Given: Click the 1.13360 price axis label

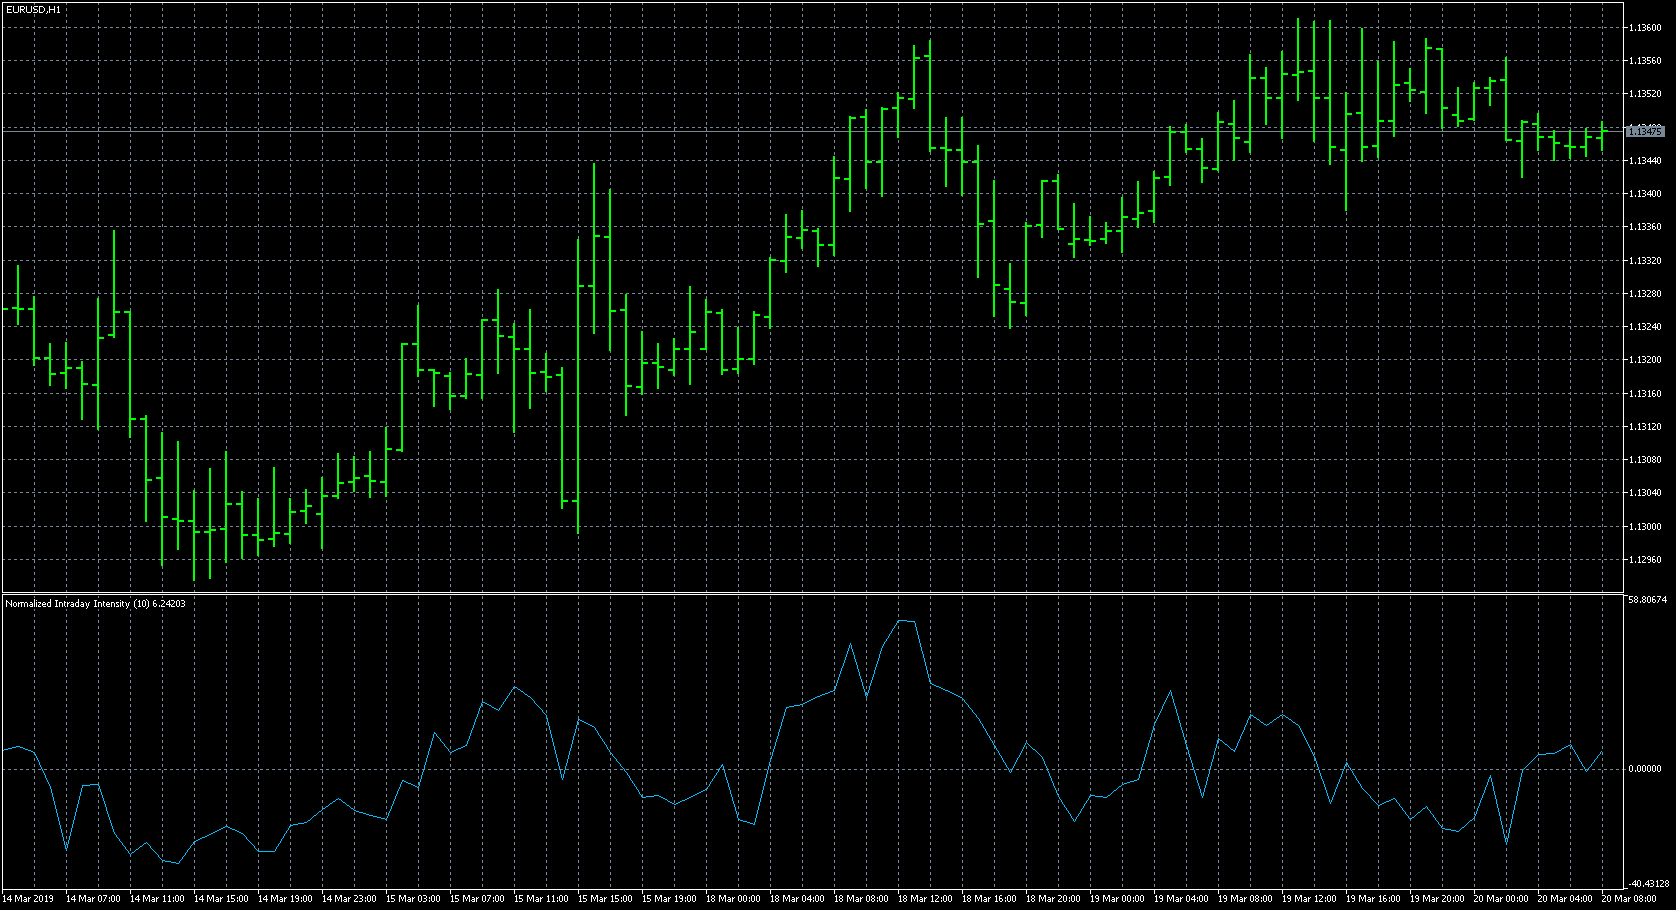Looking at the screenshot, I should tap(1645, 227).
